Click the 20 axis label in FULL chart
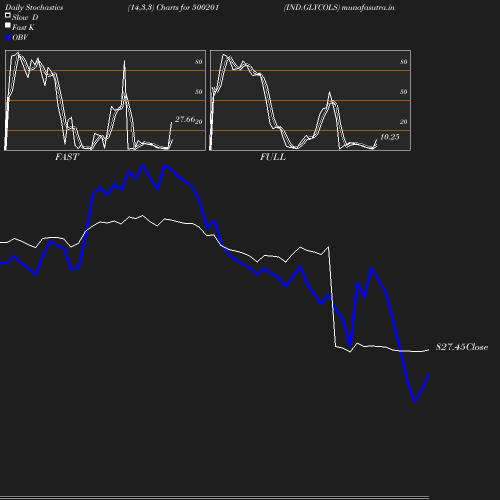This screenshot has width=500, height=500. pos(404,122)
